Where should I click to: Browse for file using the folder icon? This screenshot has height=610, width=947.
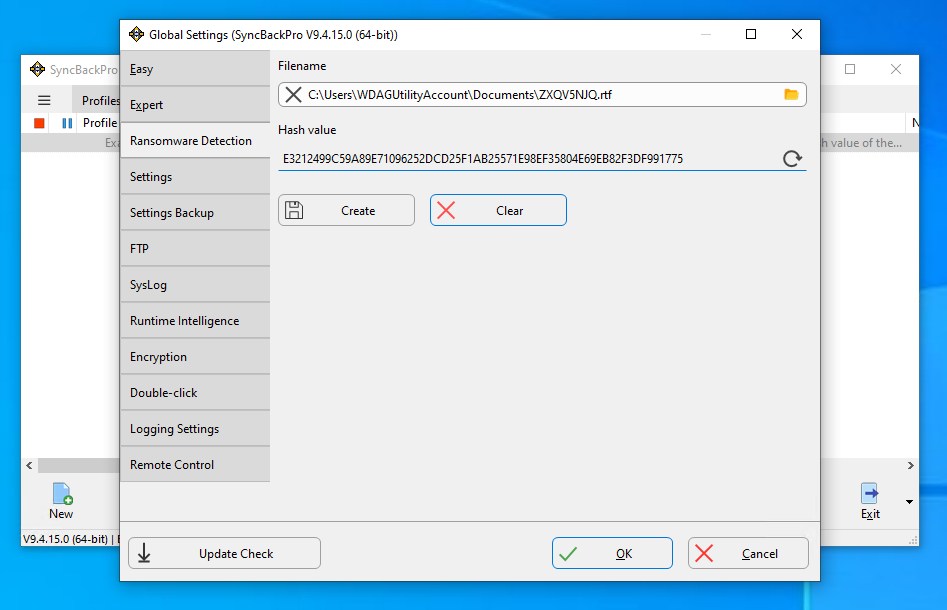pyautogui.click(x=791, y=95)
